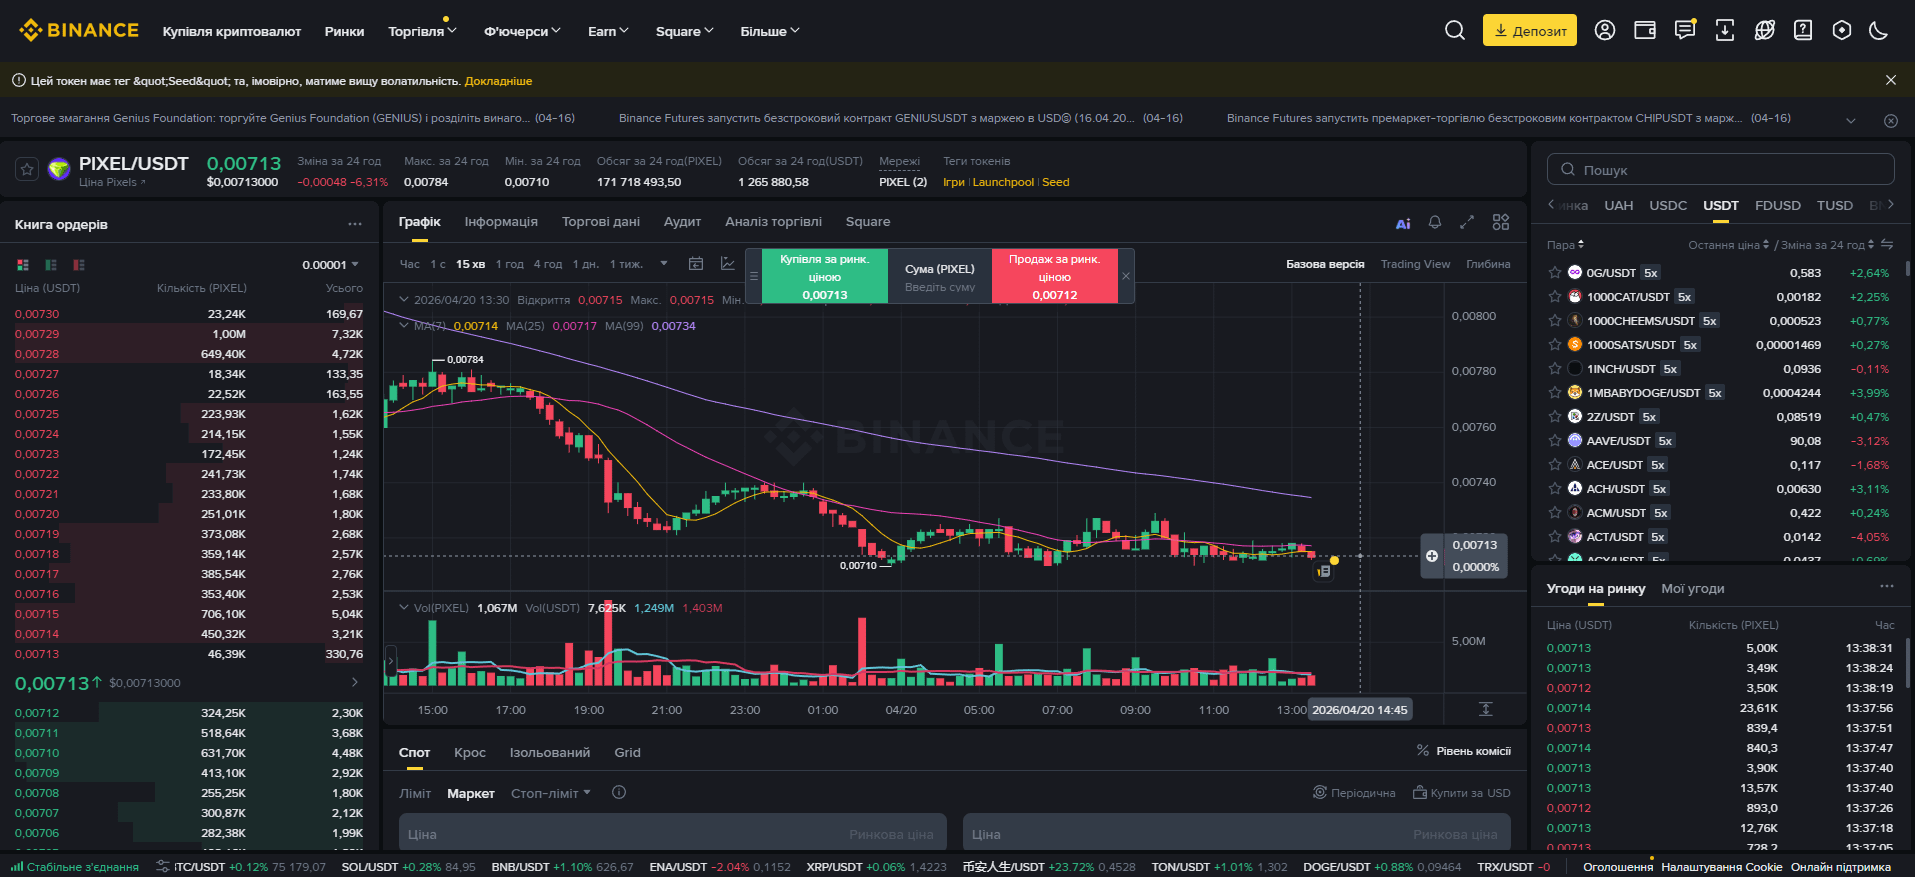Open the app download icon
This screenshot has width=1915, height=877.
[1725, 31]
